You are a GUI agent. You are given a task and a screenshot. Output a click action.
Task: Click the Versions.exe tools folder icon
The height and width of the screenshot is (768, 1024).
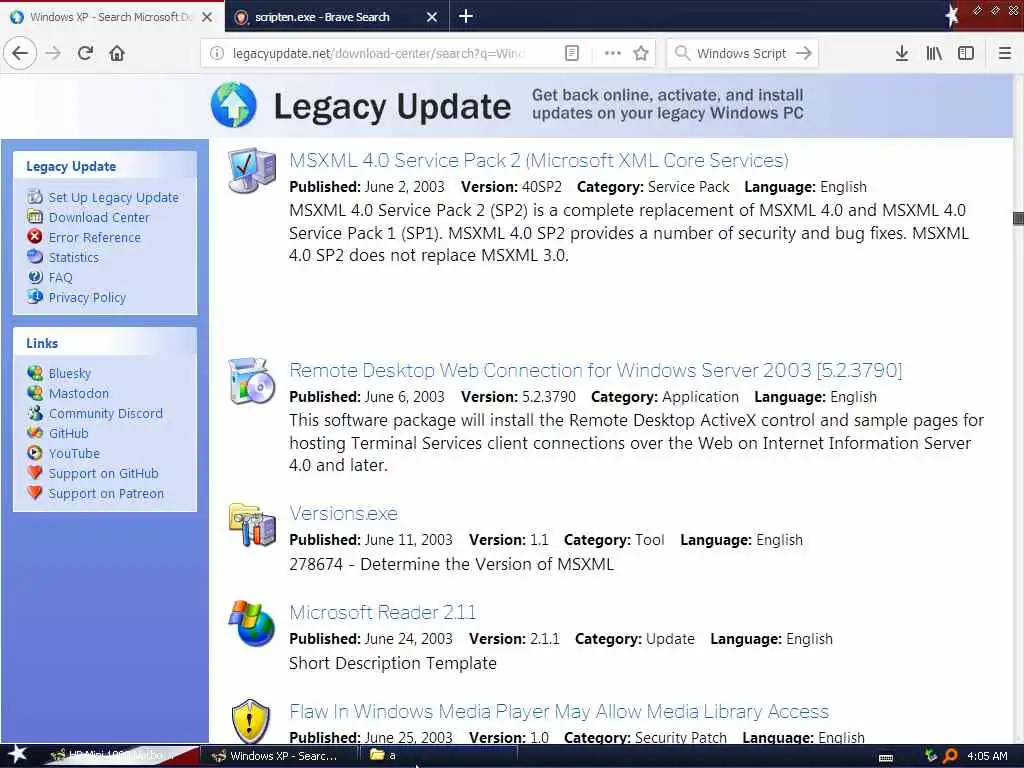252,524
